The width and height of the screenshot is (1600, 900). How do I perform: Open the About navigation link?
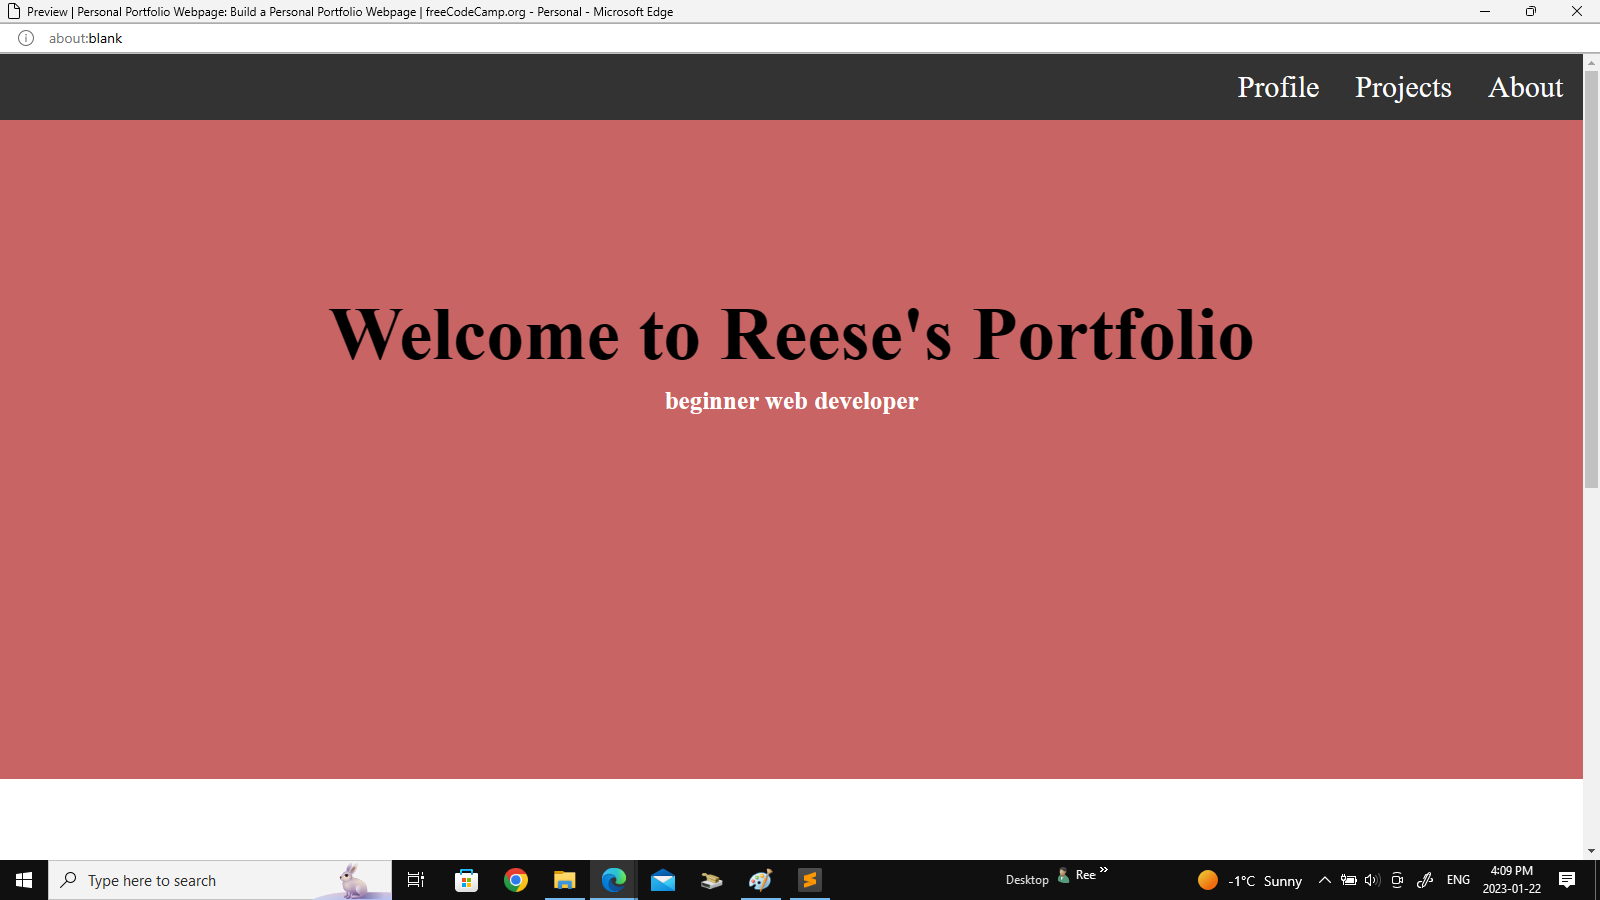[x=1525, y=87]
